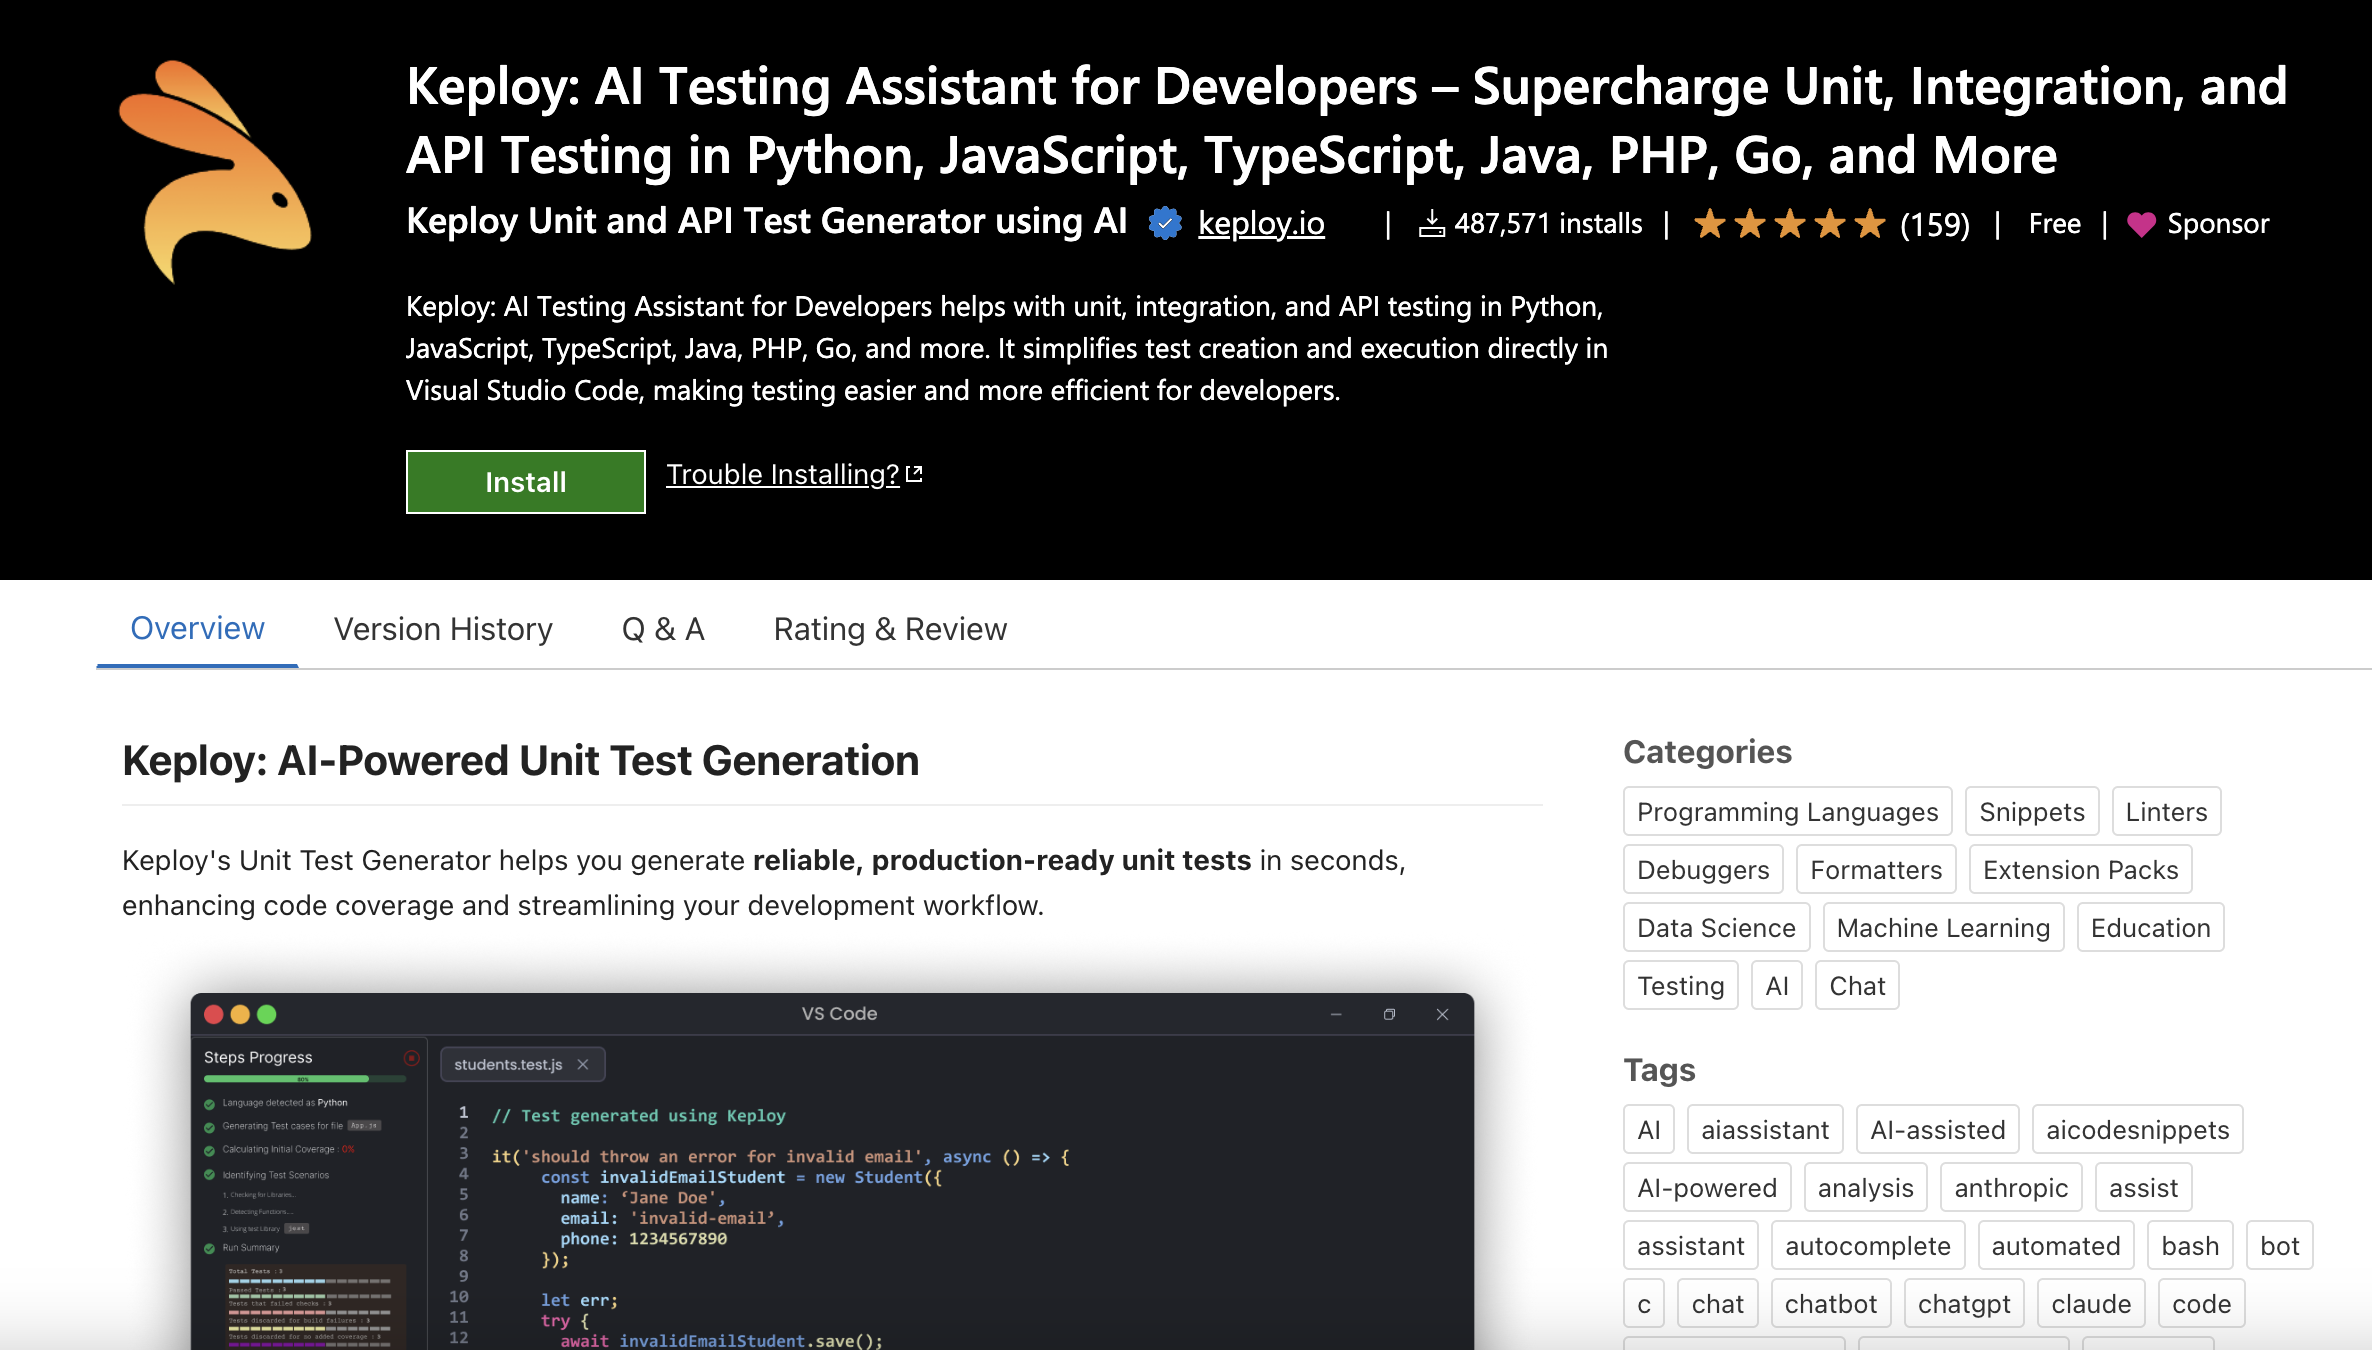Screen dimensions: 2372x1350
Task: Open the Trouble Installing? link
Action: 783,474
